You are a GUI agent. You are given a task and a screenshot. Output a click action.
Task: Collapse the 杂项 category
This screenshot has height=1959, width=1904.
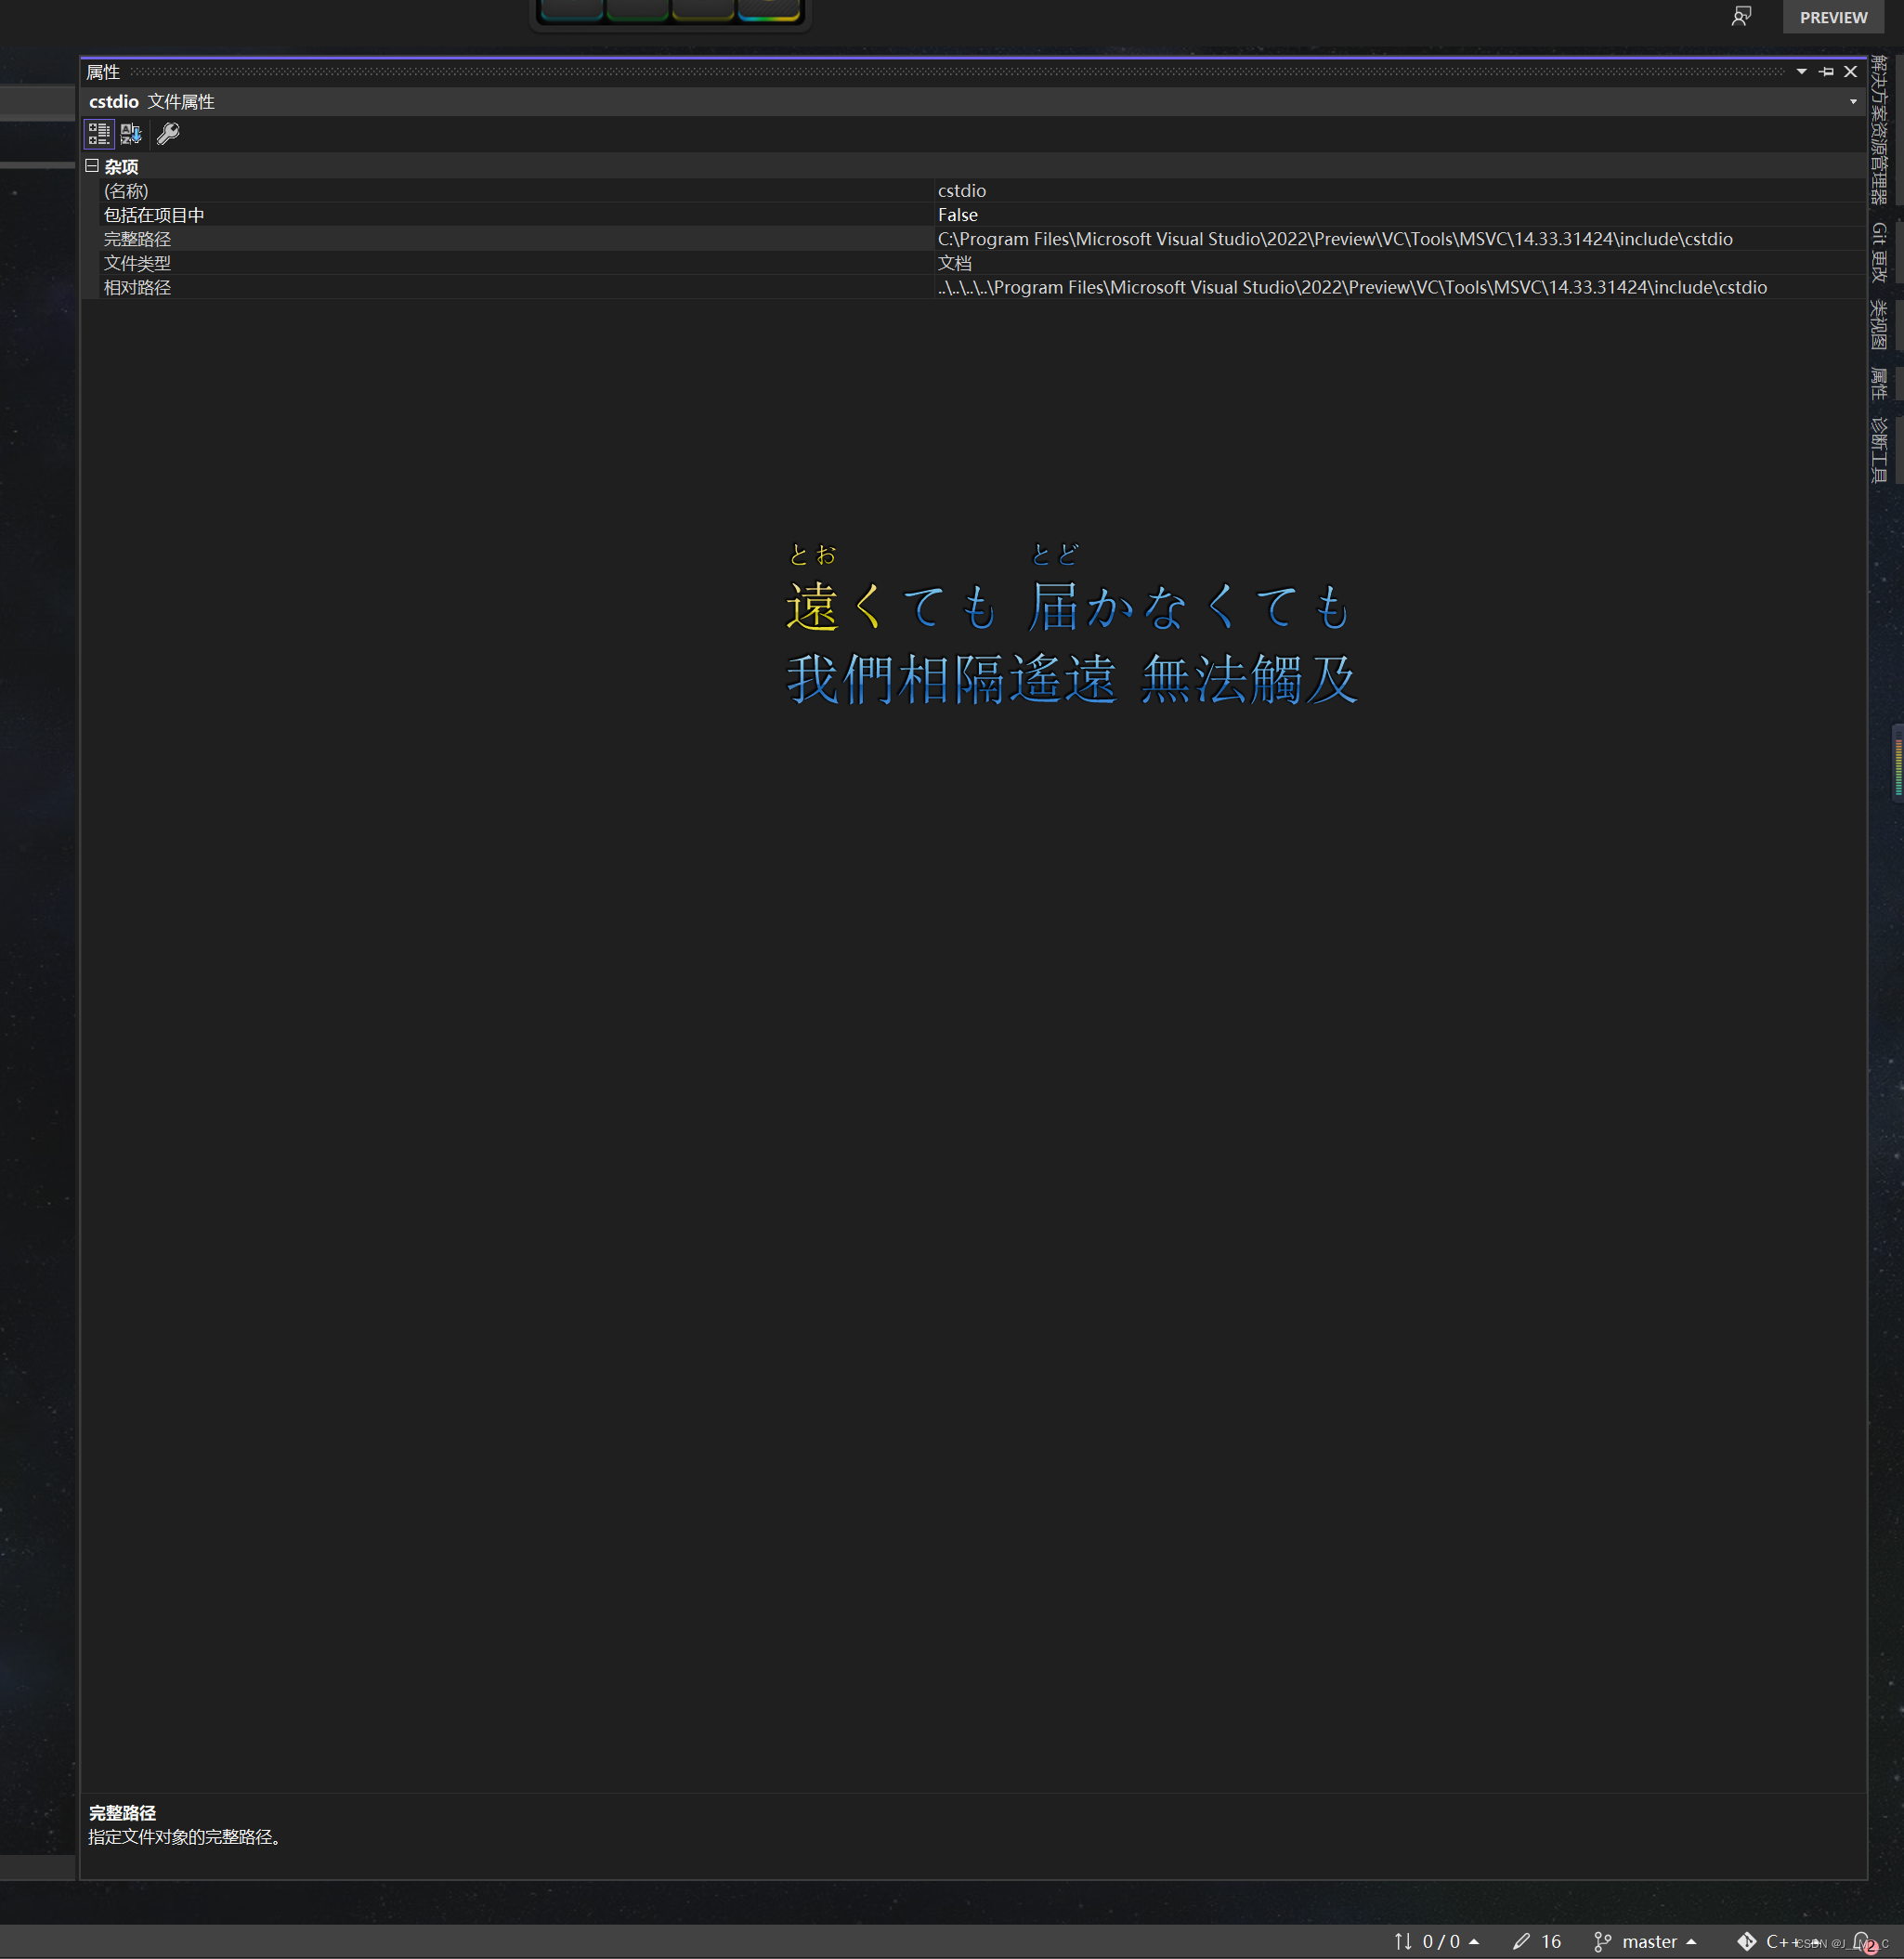coord(92,166)
